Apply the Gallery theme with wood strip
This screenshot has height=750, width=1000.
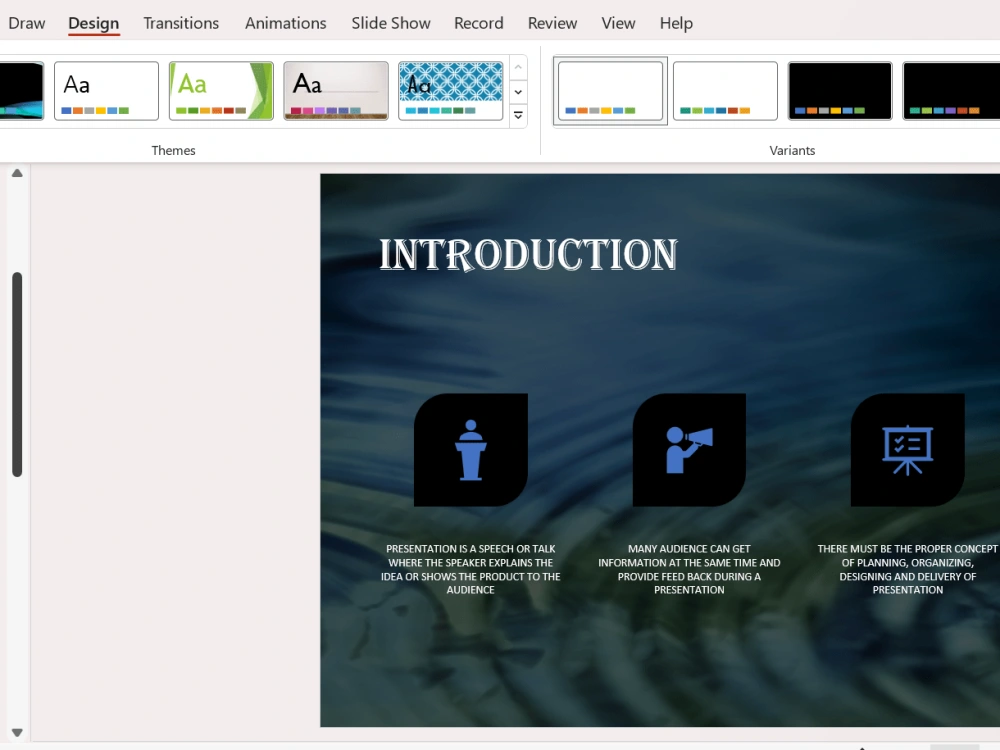[336, 91]
